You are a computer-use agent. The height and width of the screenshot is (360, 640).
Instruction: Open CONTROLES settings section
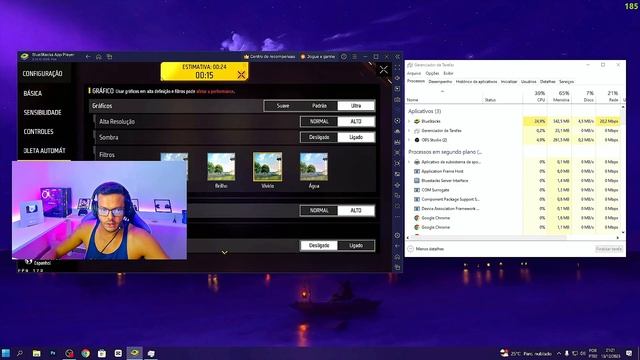[38, 131]
